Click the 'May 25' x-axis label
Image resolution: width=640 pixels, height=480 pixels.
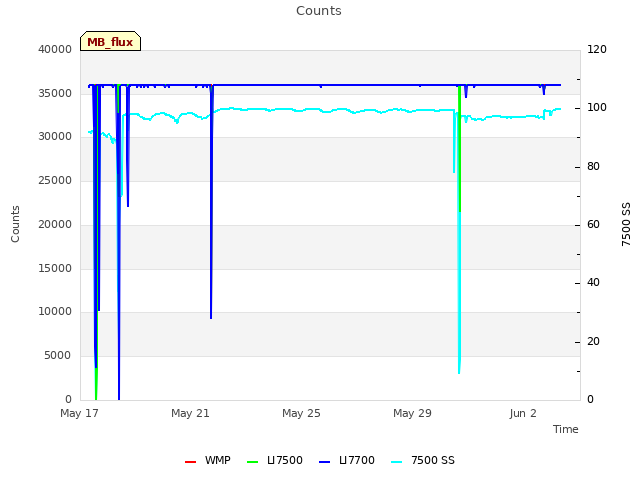pos(301,413)
